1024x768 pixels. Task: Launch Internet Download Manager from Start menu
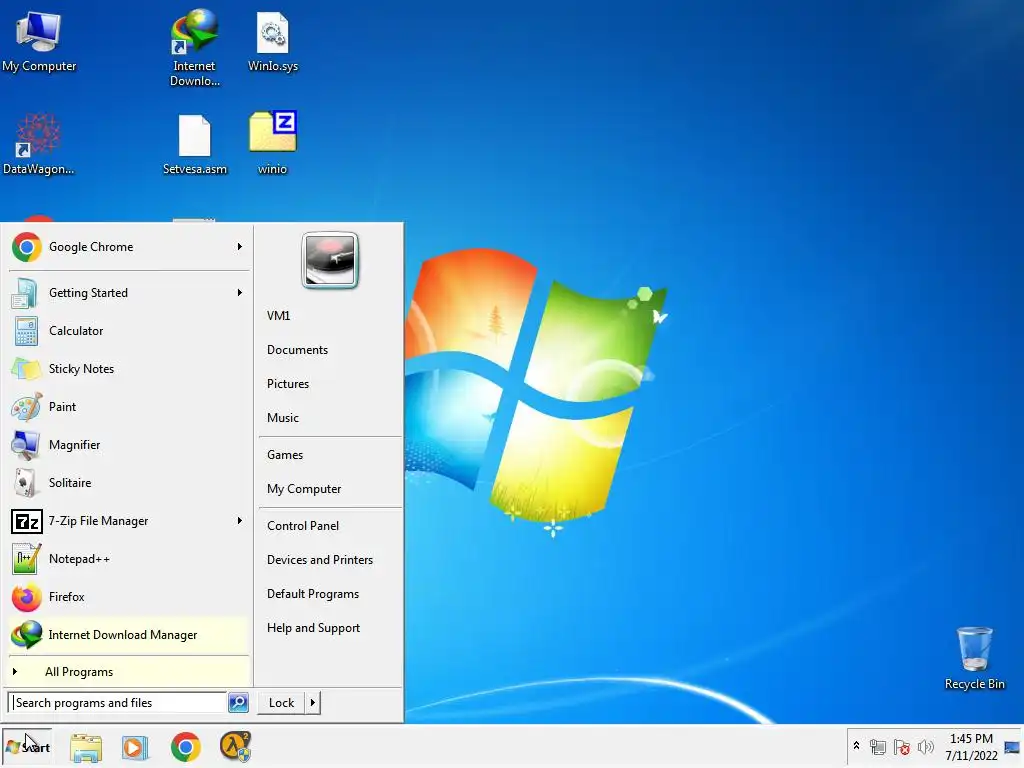coord(129,635)
